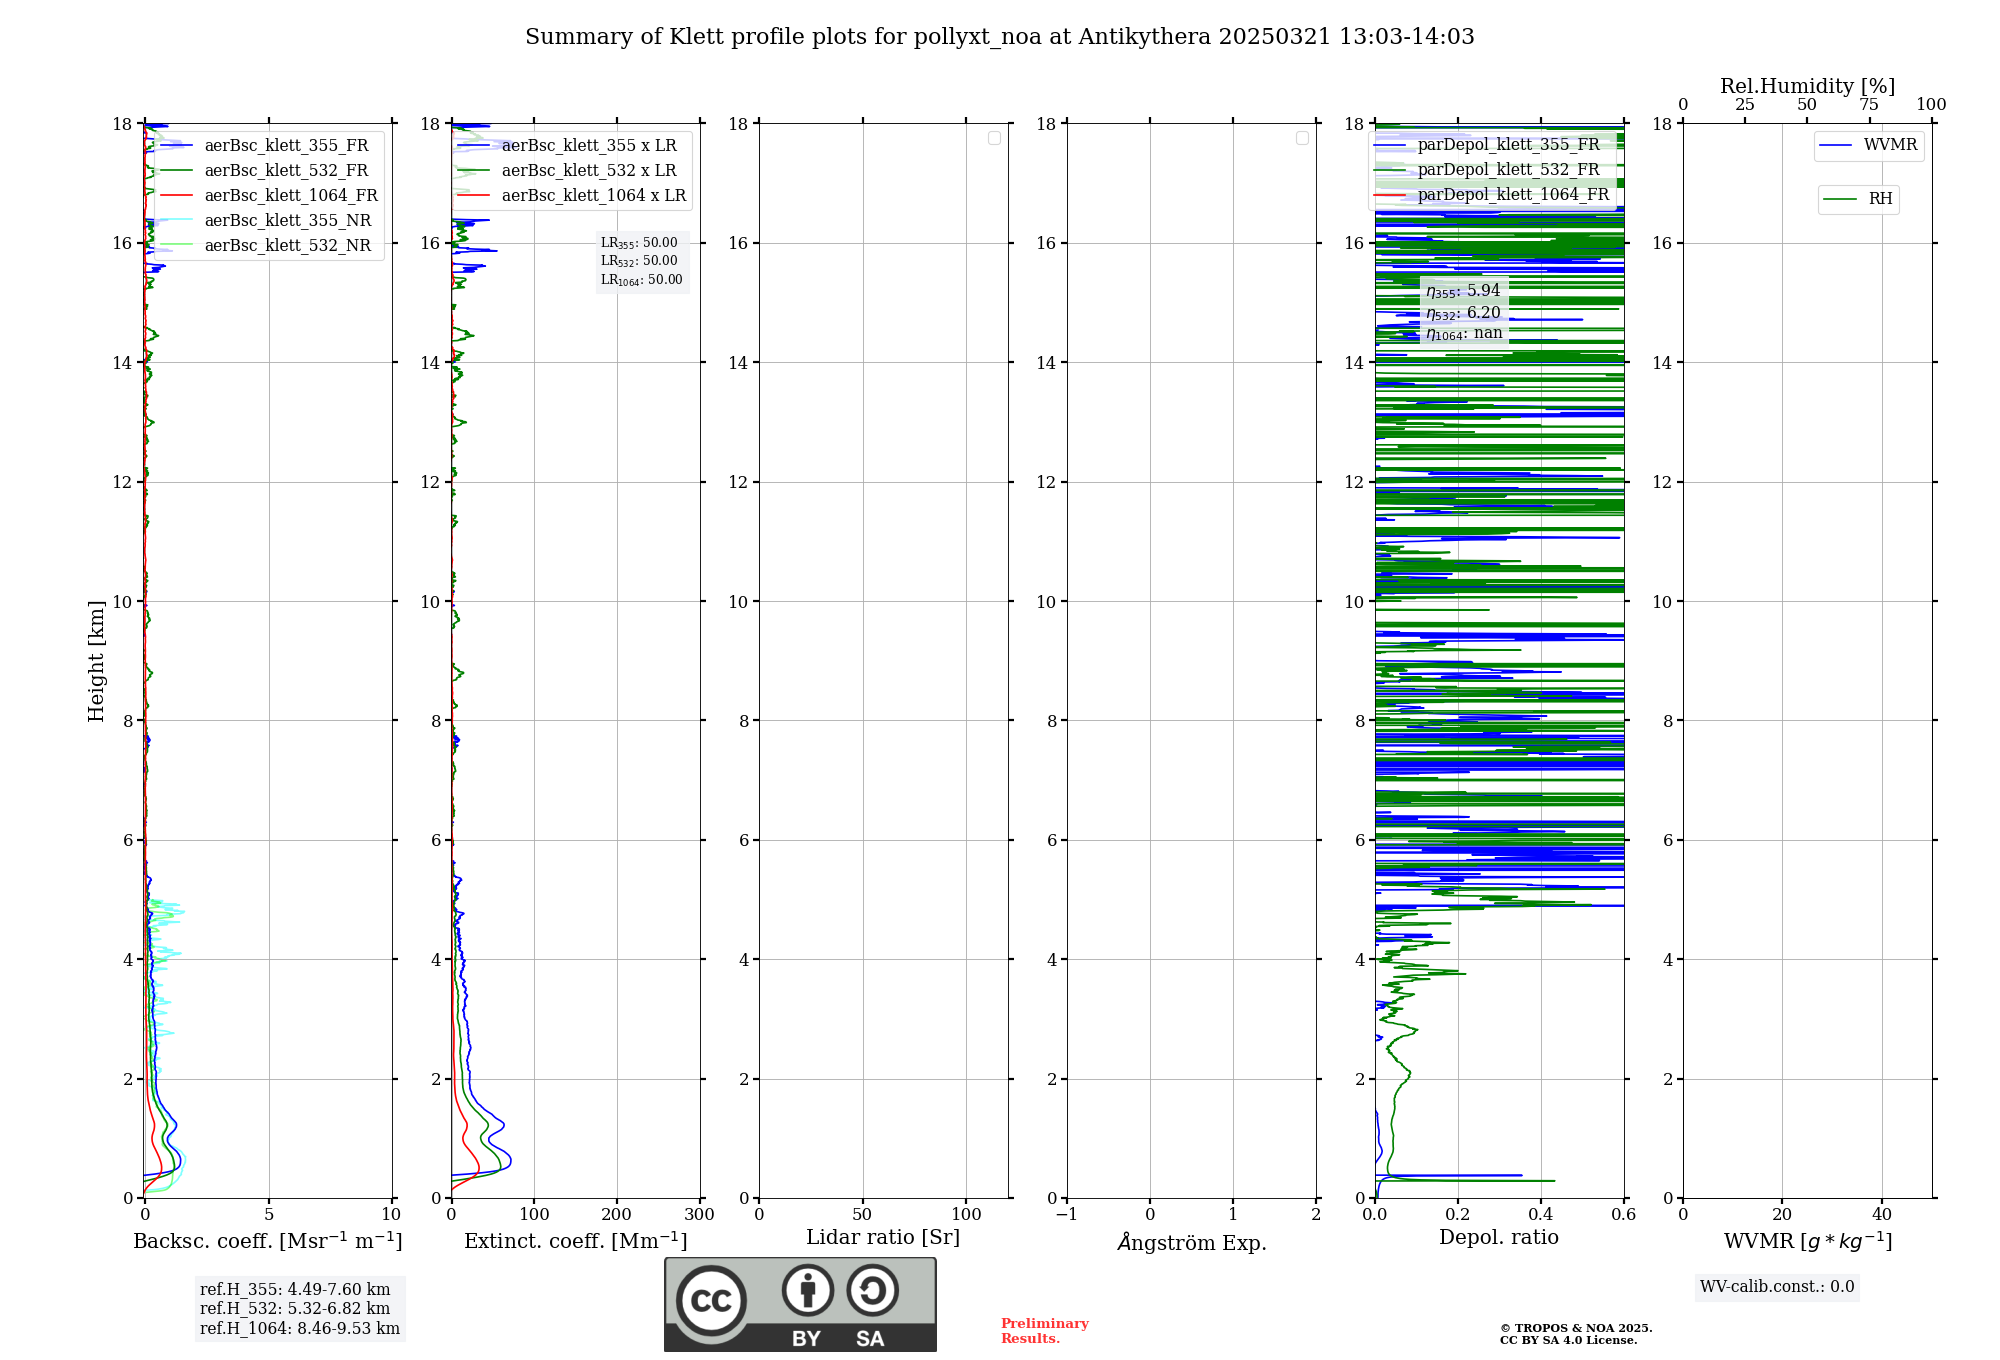Image resolution: width=2000 pixels, height=1360 pixels.
Task: Click the Backsc. coeff. axis label
Action: coord(268,1241)
